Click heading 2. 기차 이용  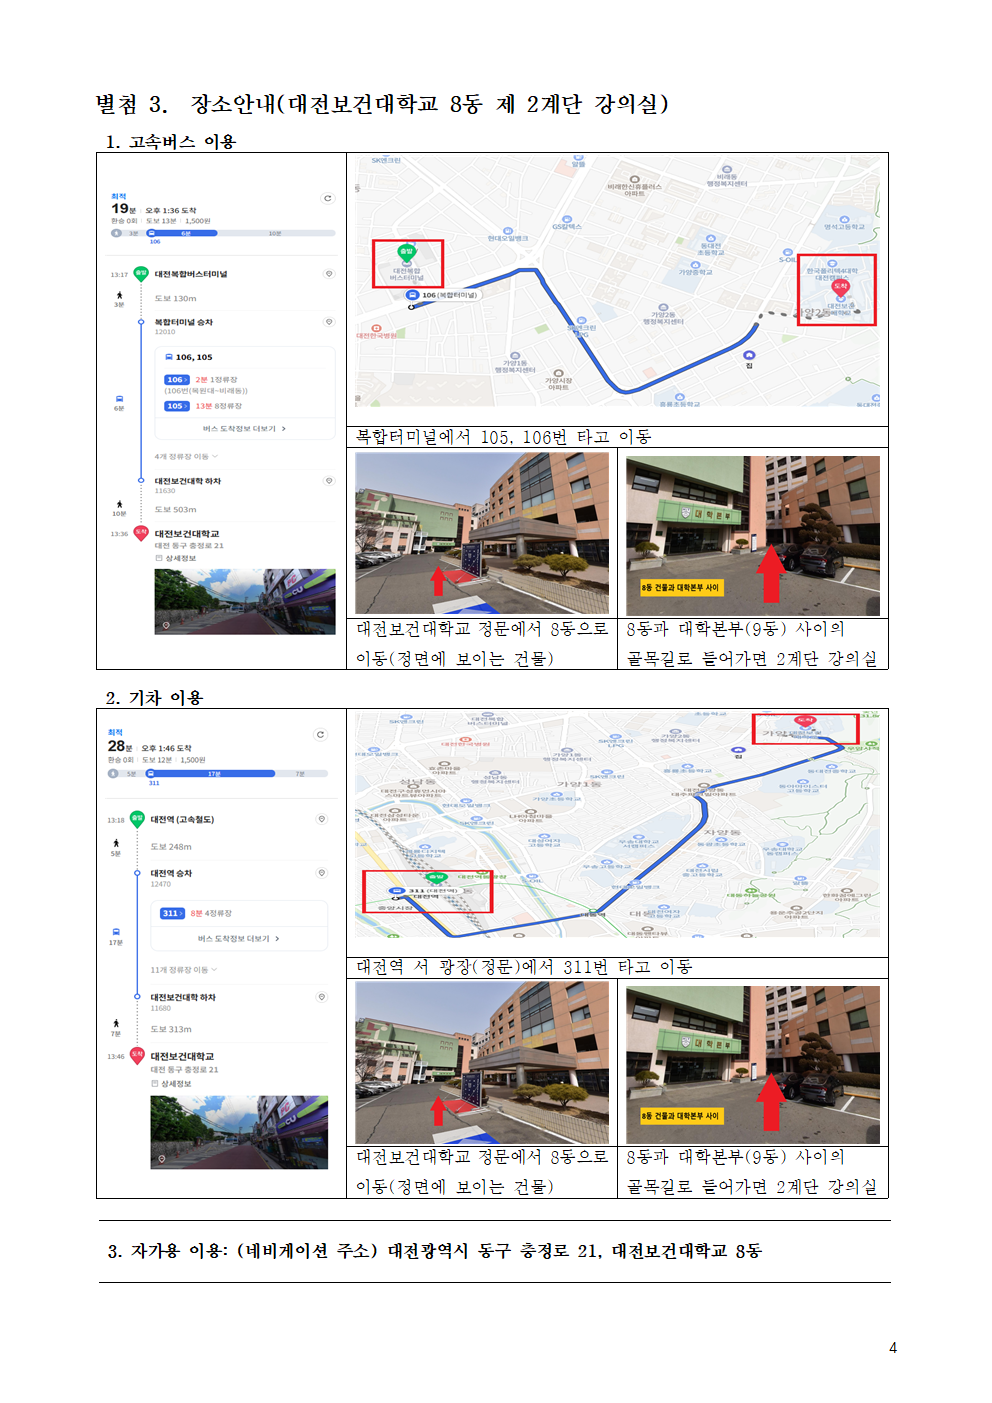(154, 698)
